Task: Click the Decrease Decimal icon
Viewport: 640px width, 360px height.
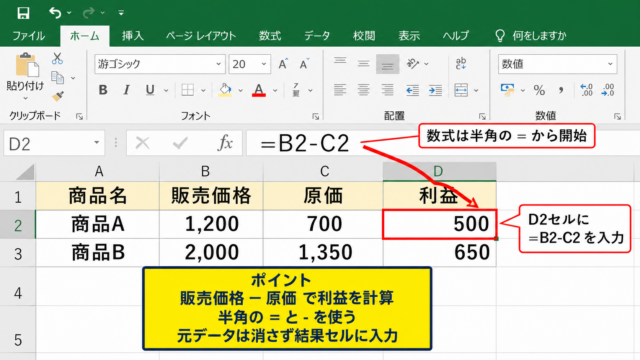Action: [608, 90]
